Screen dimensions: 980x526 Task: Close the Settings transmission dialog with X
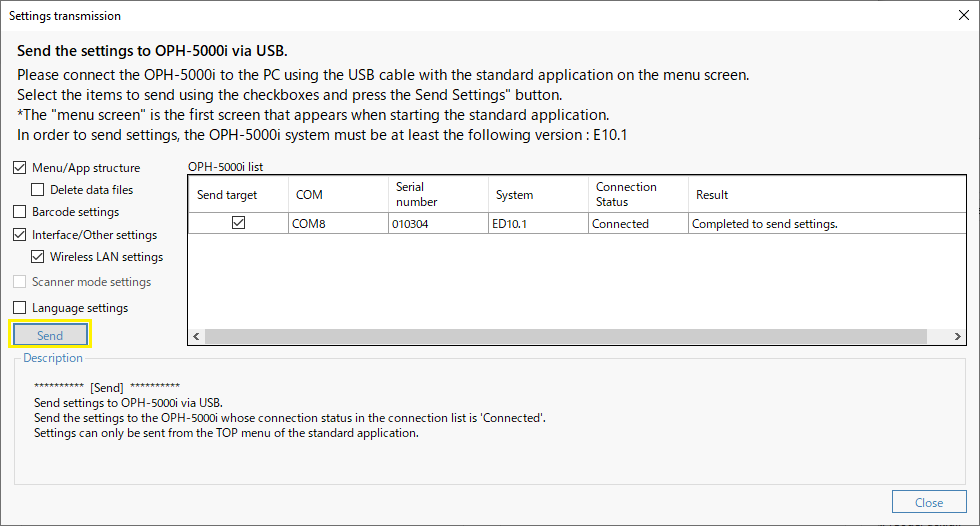click(x=964, y=15)
